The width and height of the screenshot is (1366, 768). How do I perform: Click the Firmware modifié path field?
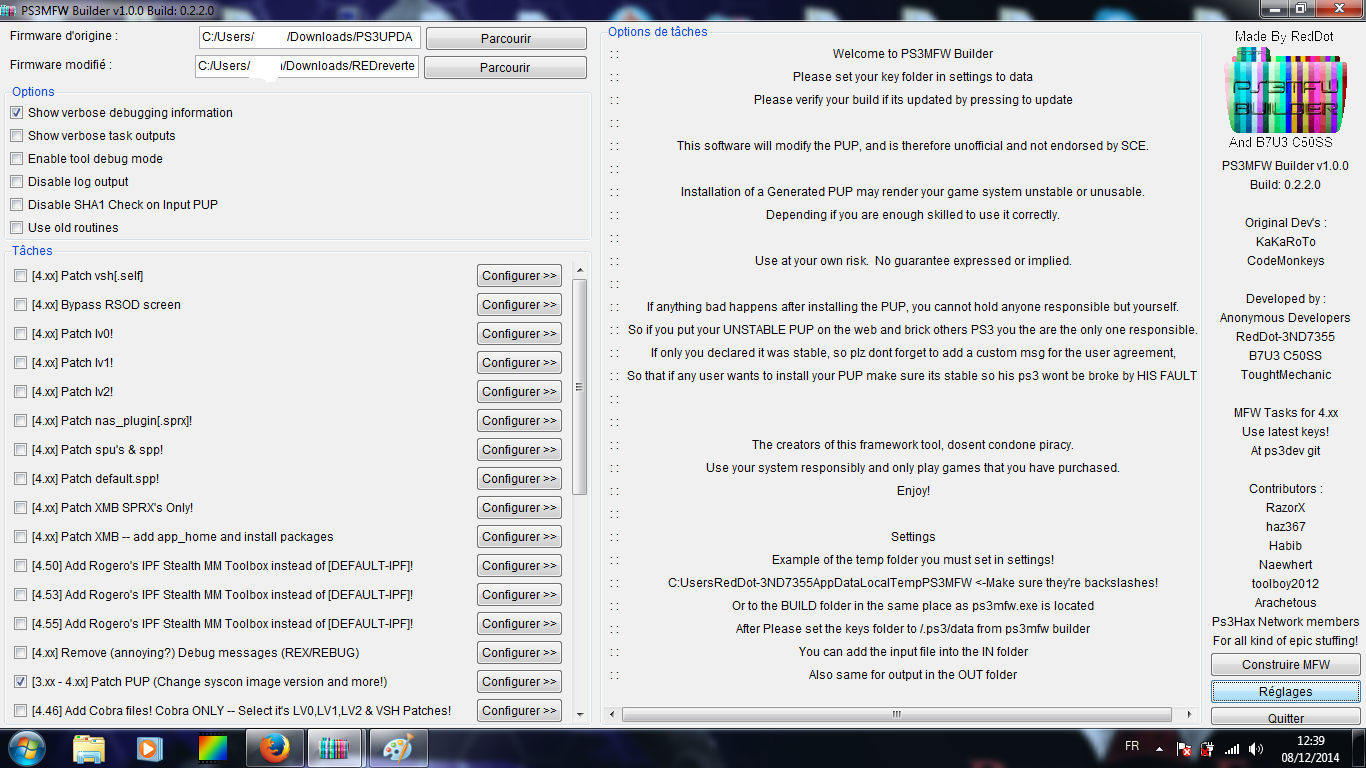307,67
